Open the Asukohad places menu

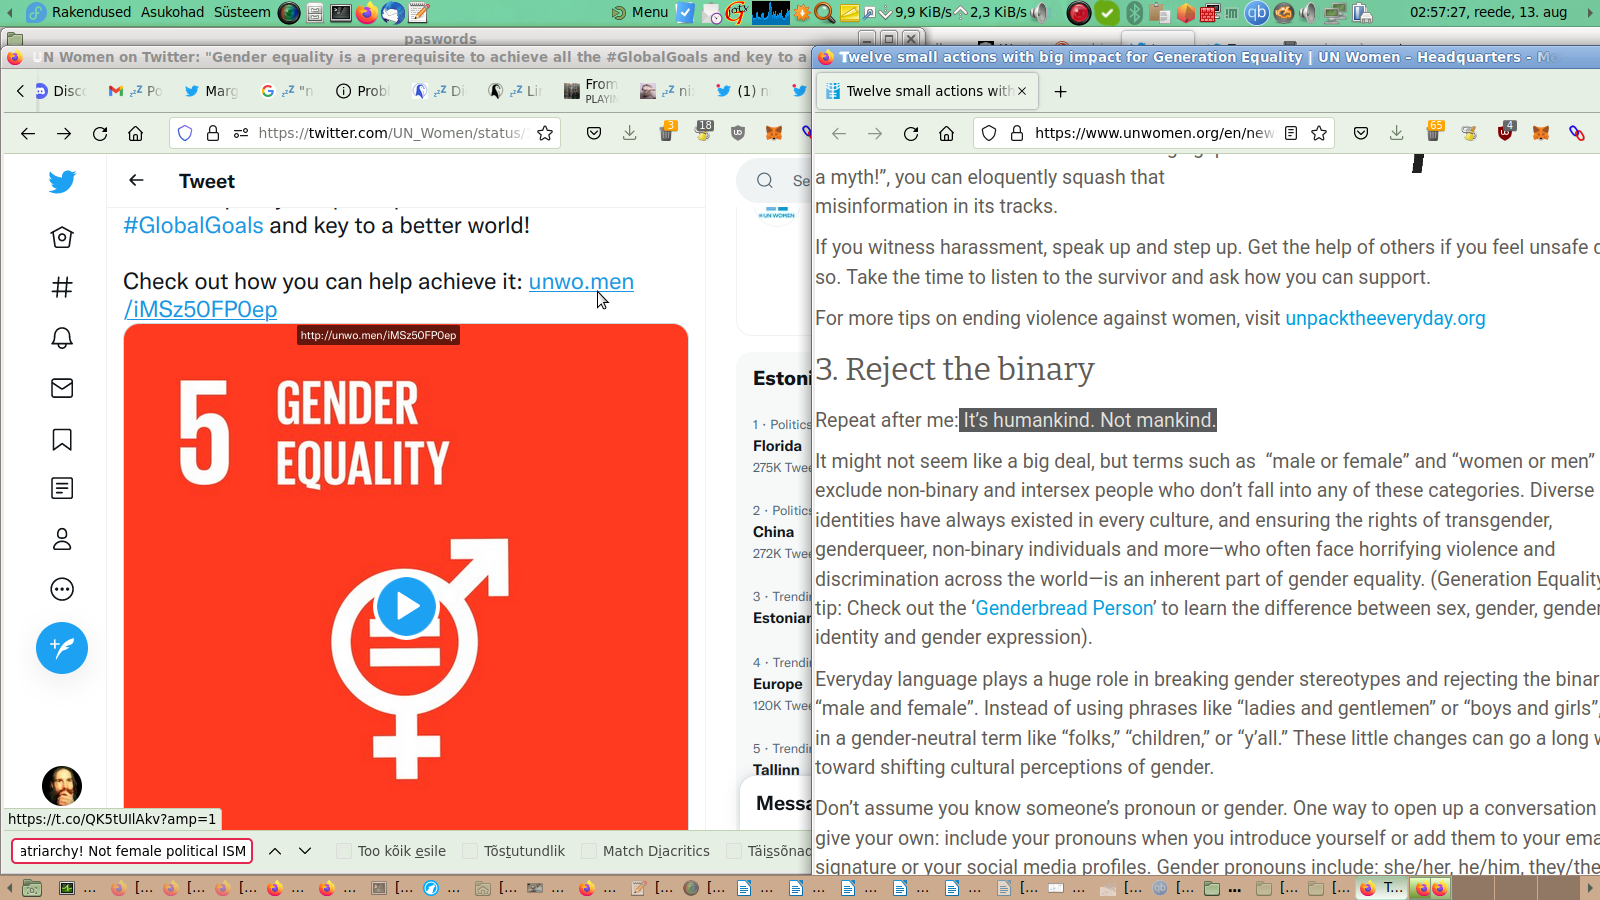[x=172, y=12]
